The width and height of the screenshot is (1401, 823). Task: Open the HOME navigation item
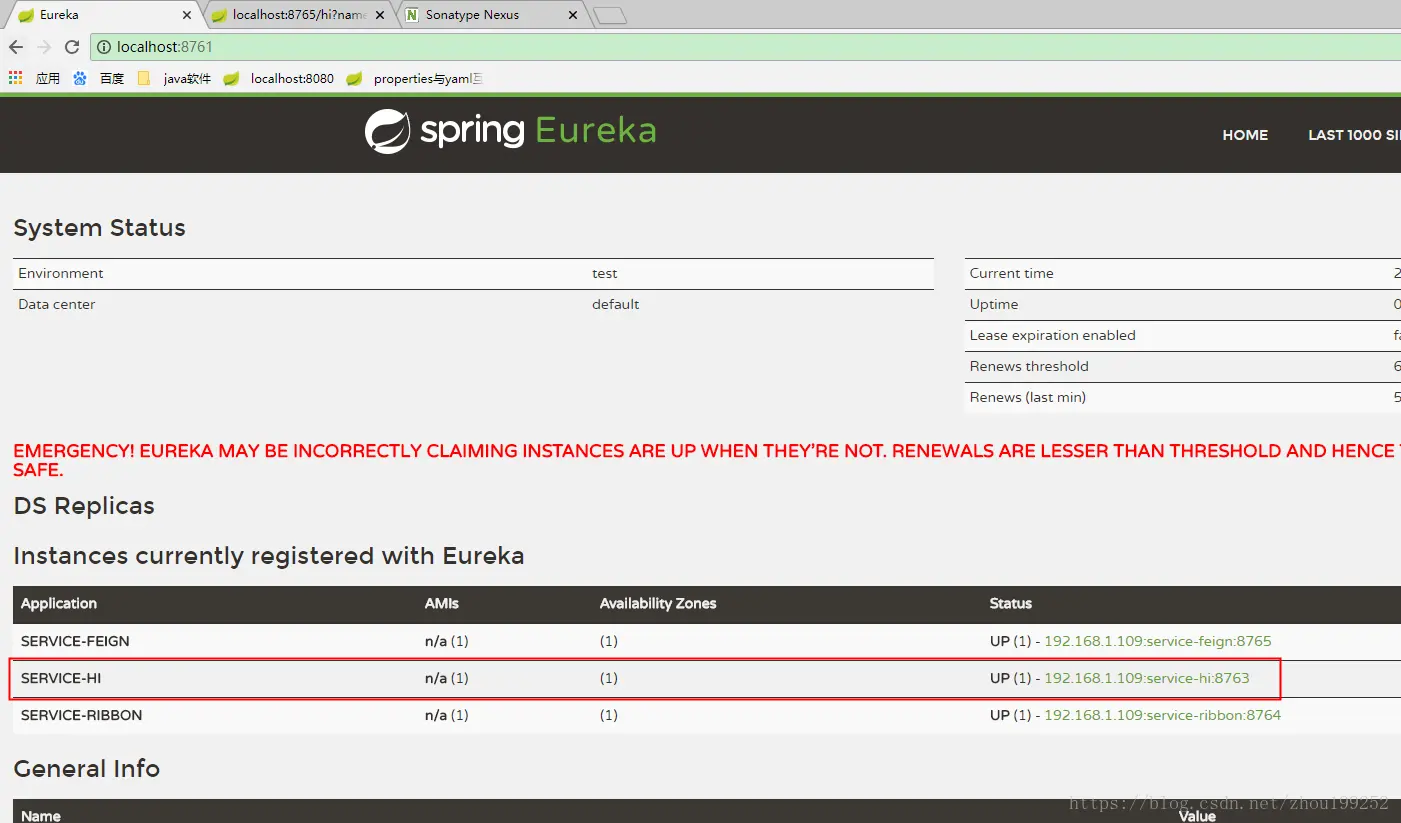coord(1245,135)
